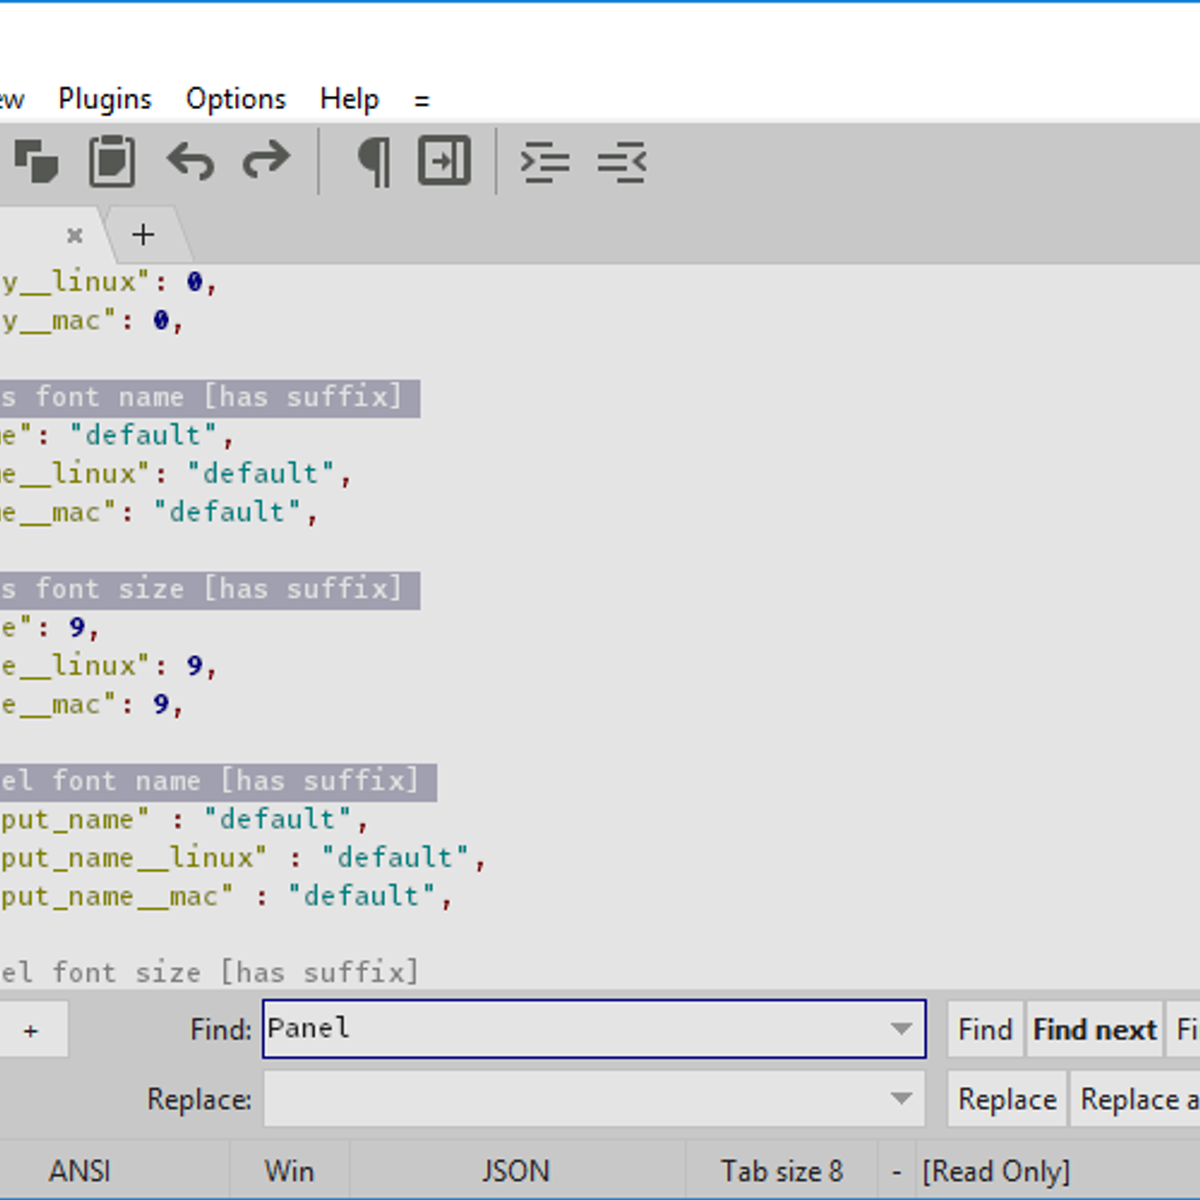Click the Copy icon in the toolbar
The width and height of the screenshot is (1200, 1200).
coord(36,161)
